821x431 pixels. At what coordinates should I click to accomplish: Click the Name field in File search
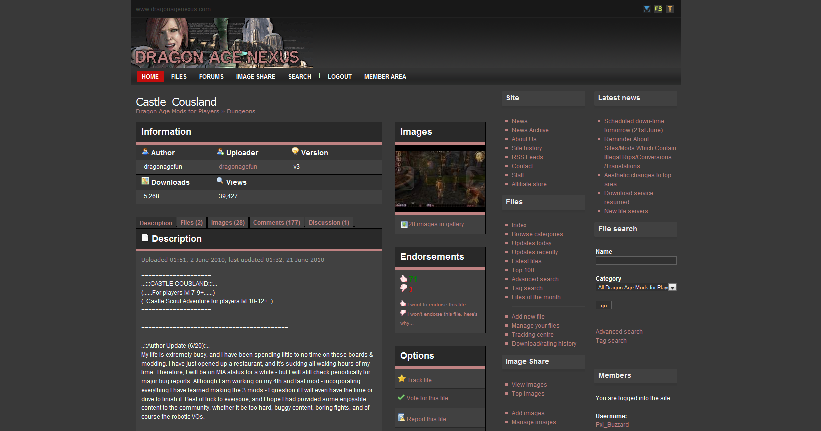point(636,260)
